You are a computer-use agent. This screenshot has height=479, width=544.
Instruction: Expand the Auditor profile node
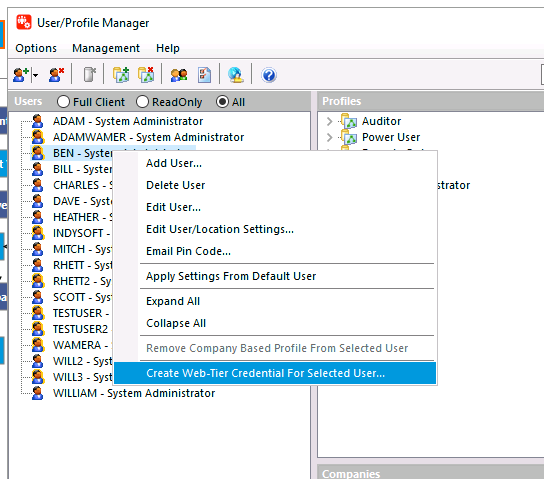(329, 121)
